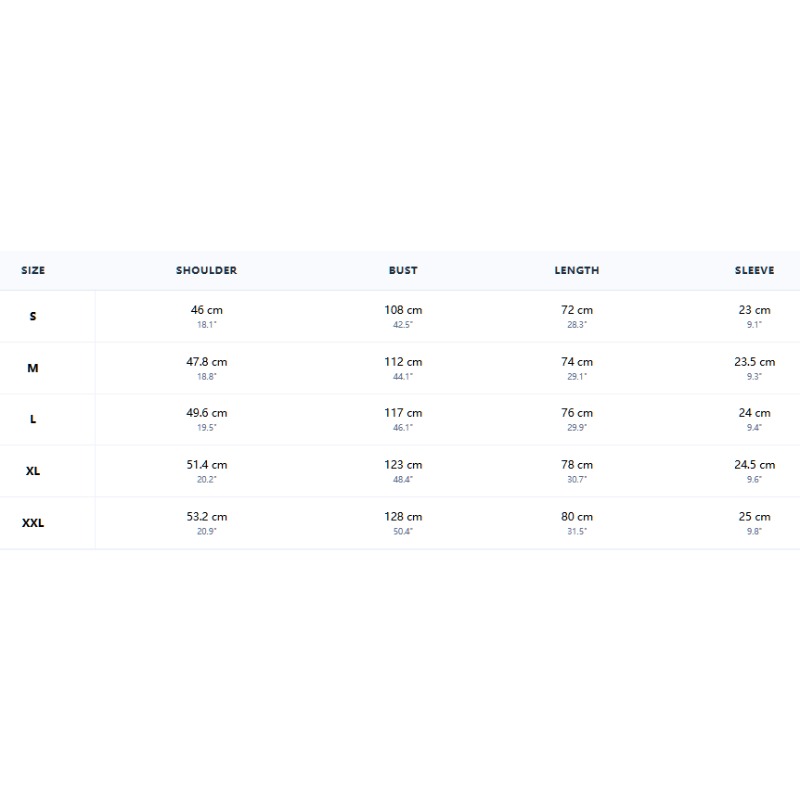Click the SIZE column header
Screen dimensions: 800x800
pyautogui.click(x=33, y=270)
